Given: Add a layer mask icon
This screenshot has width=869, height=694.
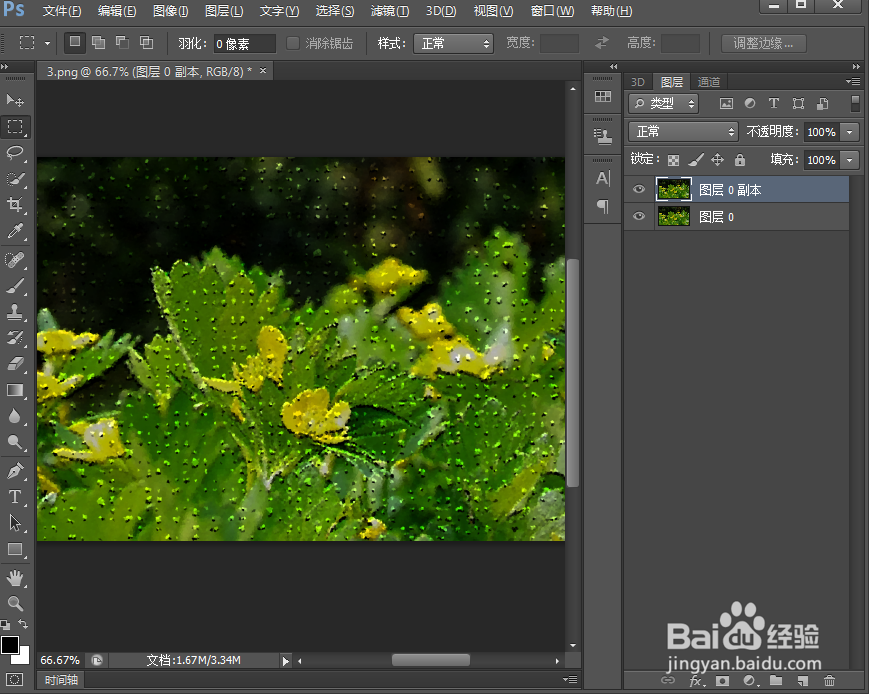Looking at the screenshot, I should click(722, 680).
